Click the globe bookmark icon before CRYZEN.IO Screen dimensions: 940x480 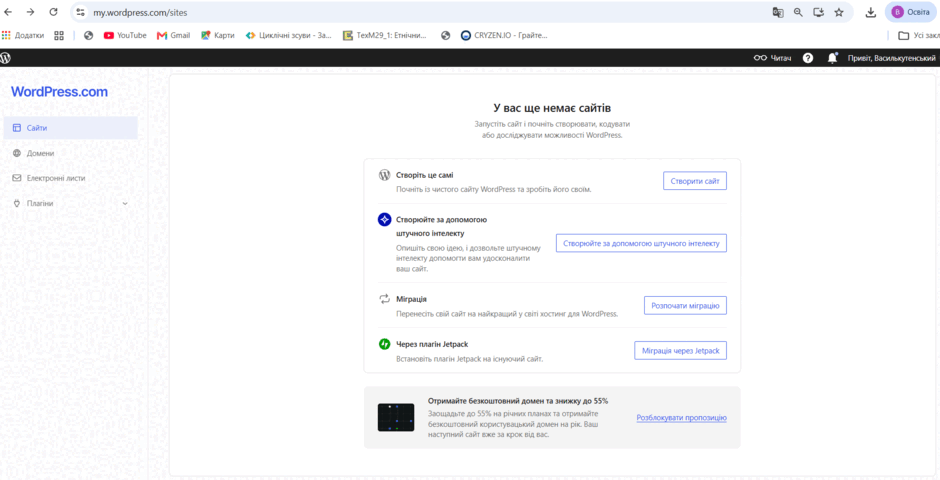(445, 35)
